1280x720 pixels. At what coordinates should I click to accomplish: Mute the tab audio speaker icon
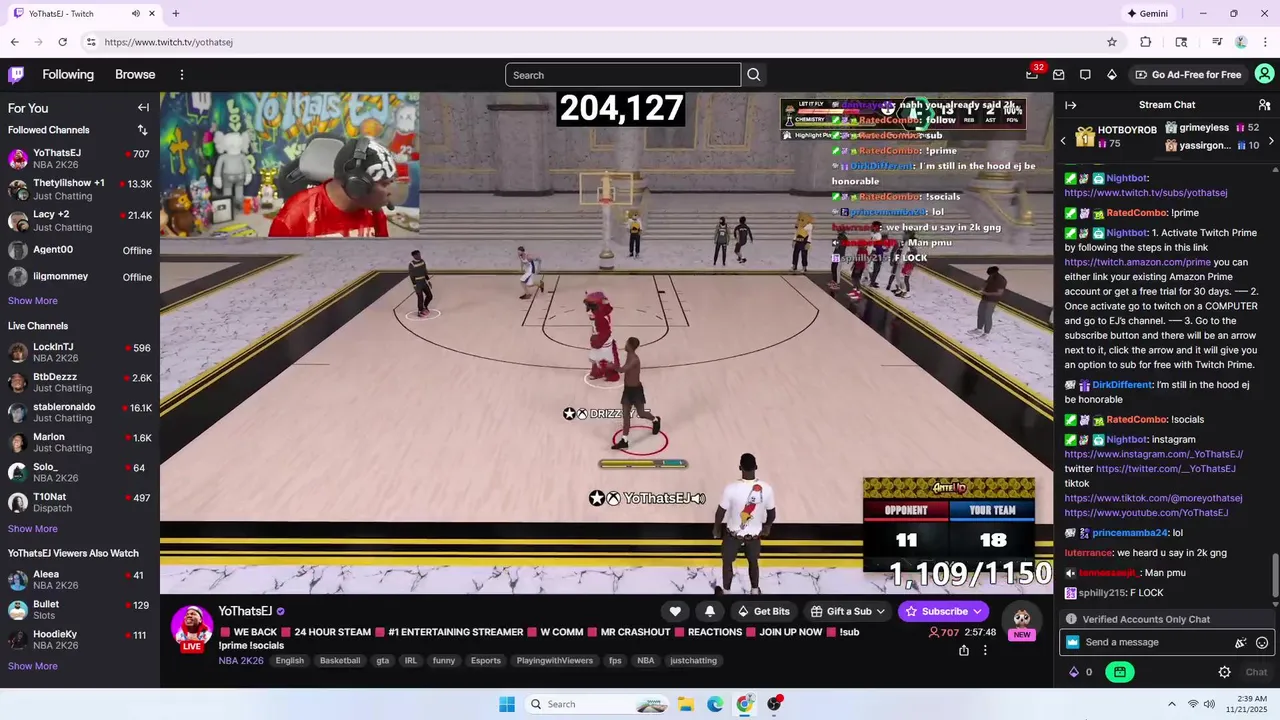click(x=136, y=14)
